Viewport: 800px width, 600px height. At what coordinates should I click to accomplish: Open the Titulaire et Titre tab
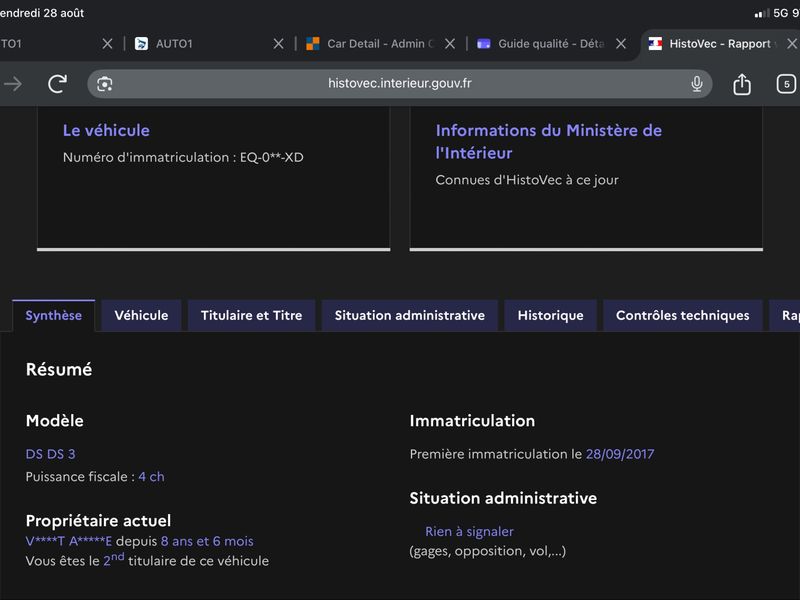251,315
